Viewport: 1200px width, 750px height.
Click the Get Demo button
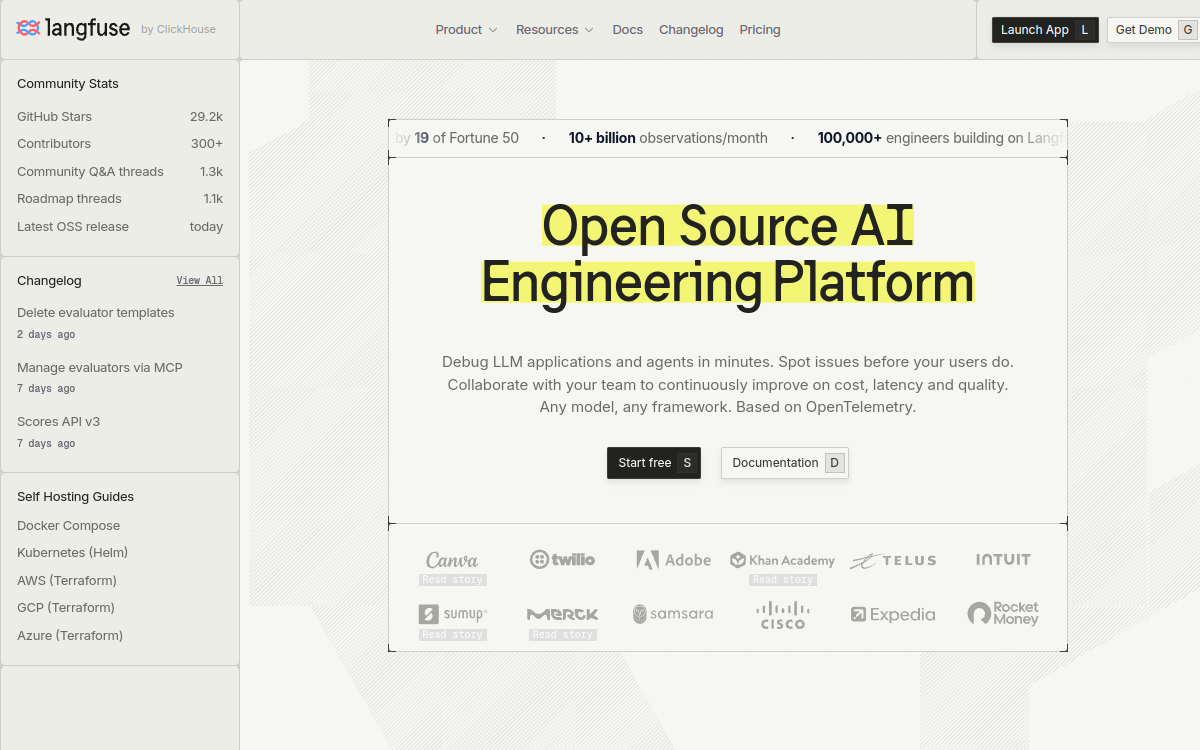(1152, 30)
